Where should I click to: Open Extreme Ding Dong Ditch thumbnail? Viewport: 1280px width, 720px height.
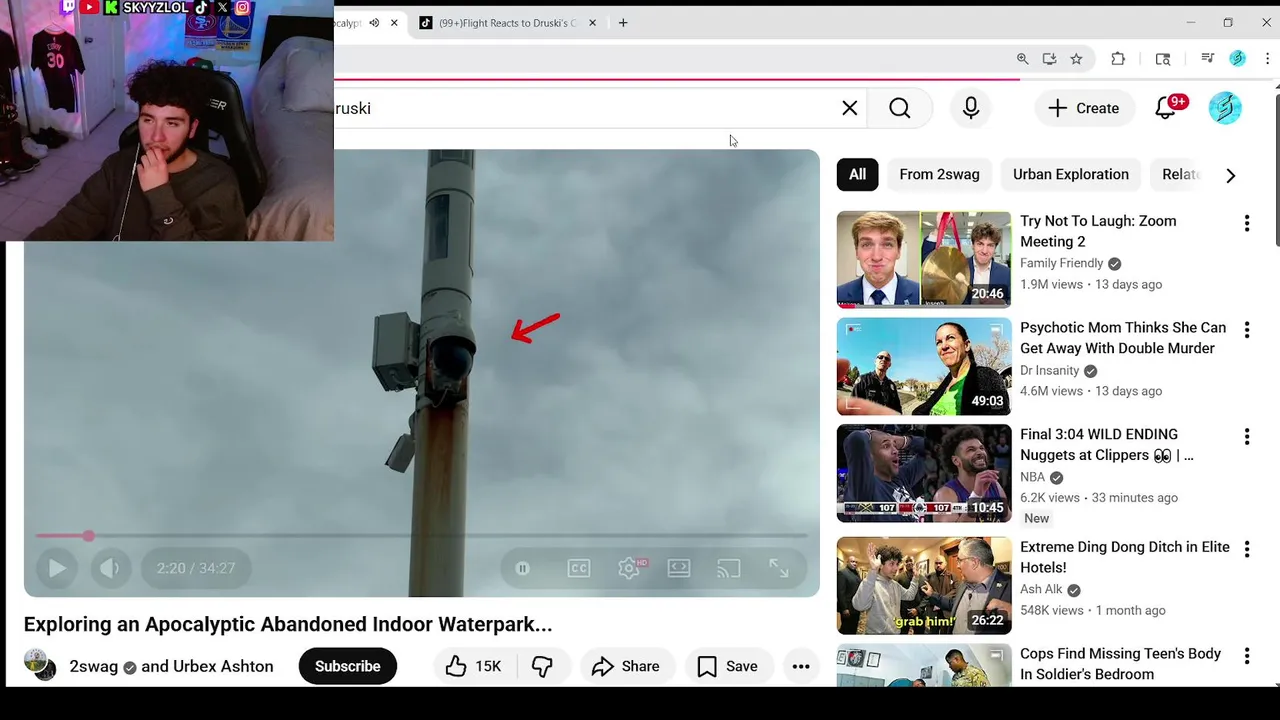coord(924,586)
